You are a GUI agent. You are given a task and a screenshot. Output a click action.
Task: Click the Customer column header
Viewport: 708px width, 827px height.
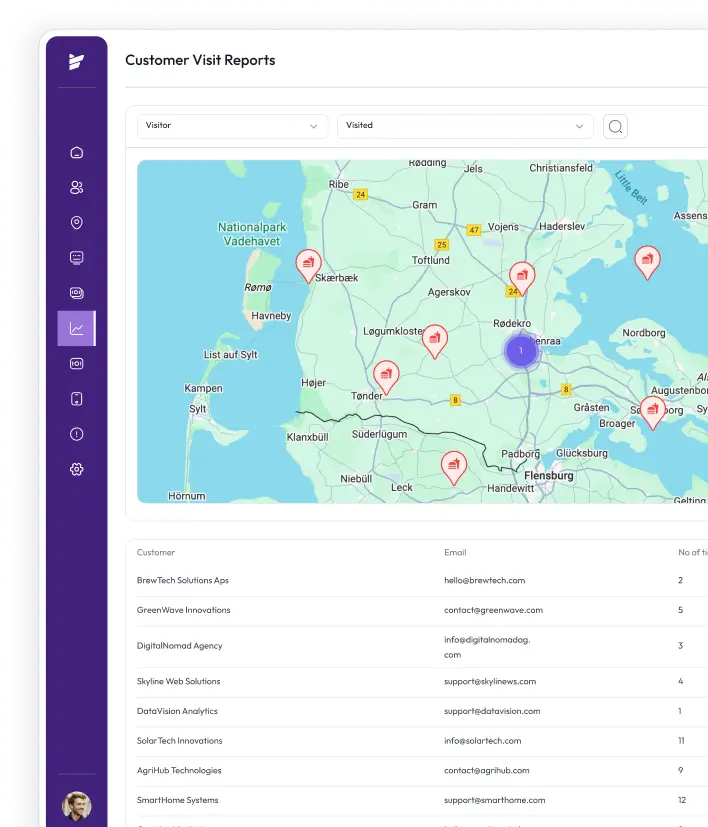(x=156, y=552)
